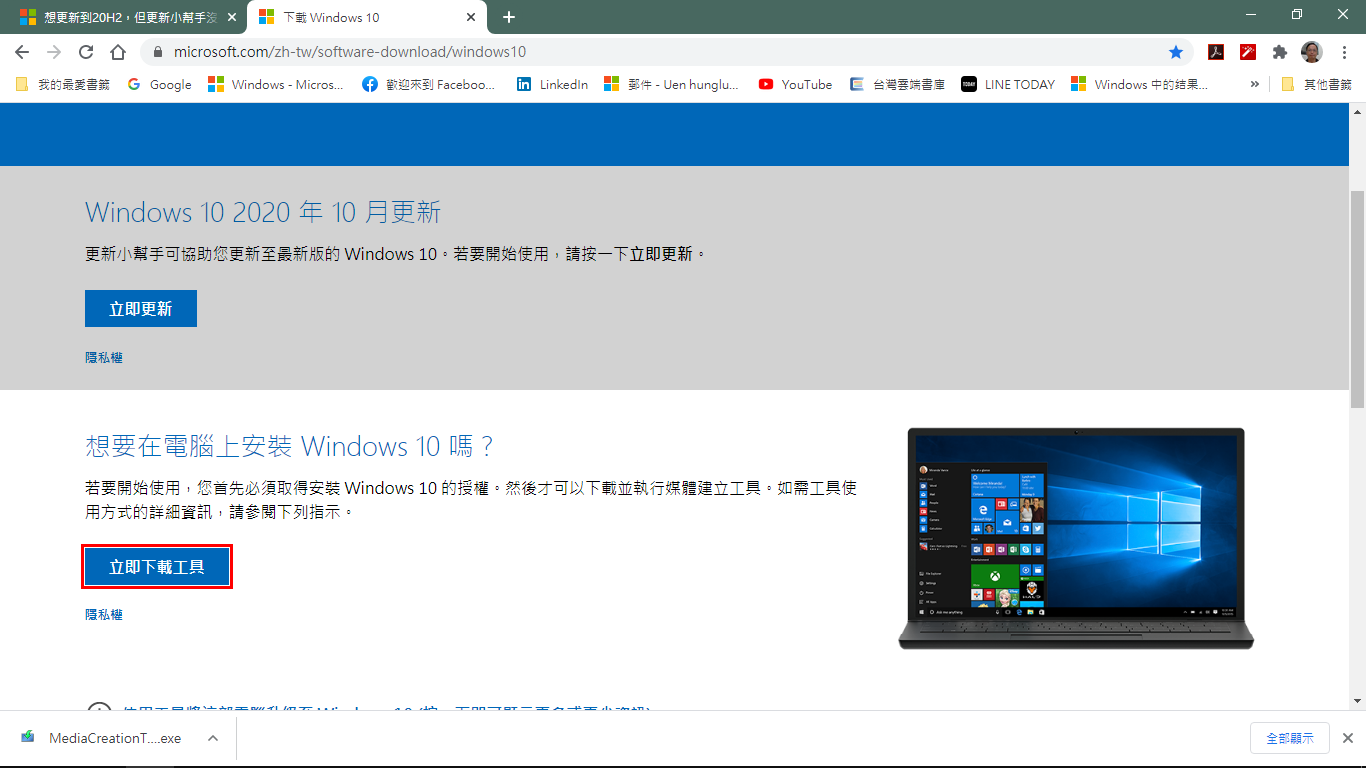Click the scrollbar up arrow
The image size is (1366, 768).
click(1357, 110)
